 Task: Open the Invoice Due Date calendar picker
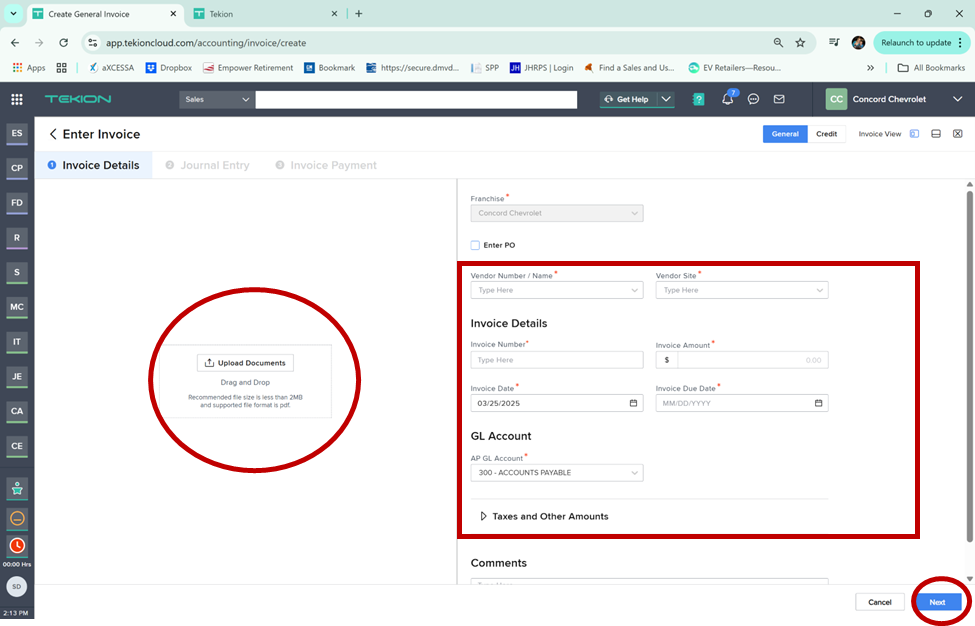(x=818, y=403)
